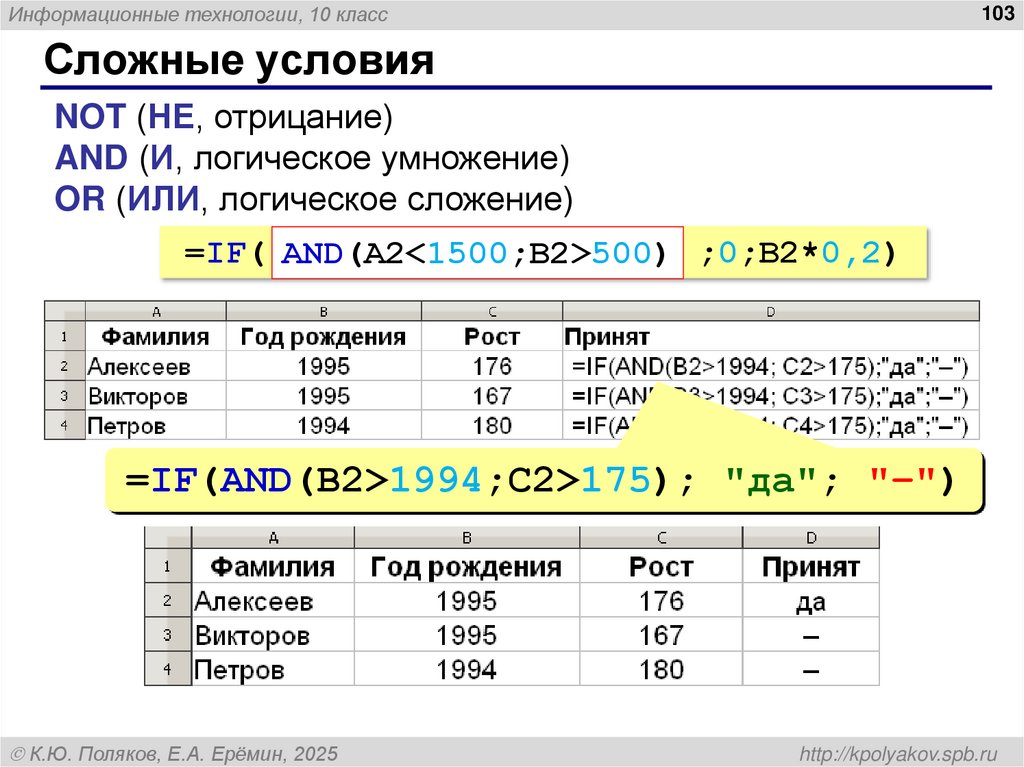Click year 1994 in lower table
1024x767 pixels.
[466, 669]
